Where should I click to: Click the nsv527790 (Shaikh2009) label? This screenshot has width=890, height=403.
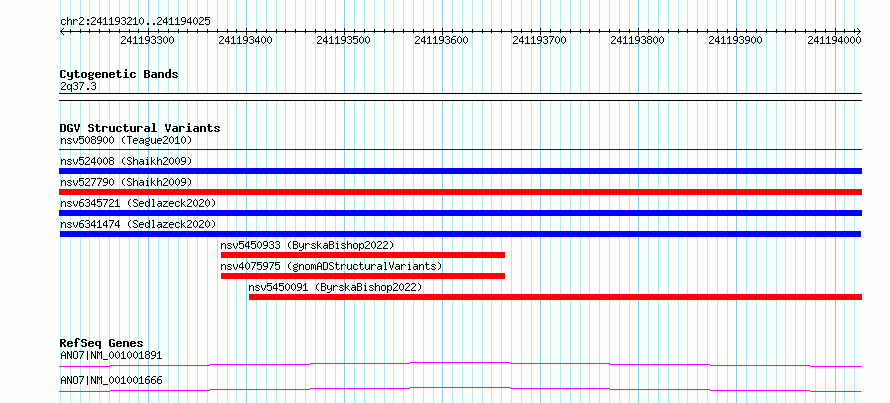[x=126, y=182]
